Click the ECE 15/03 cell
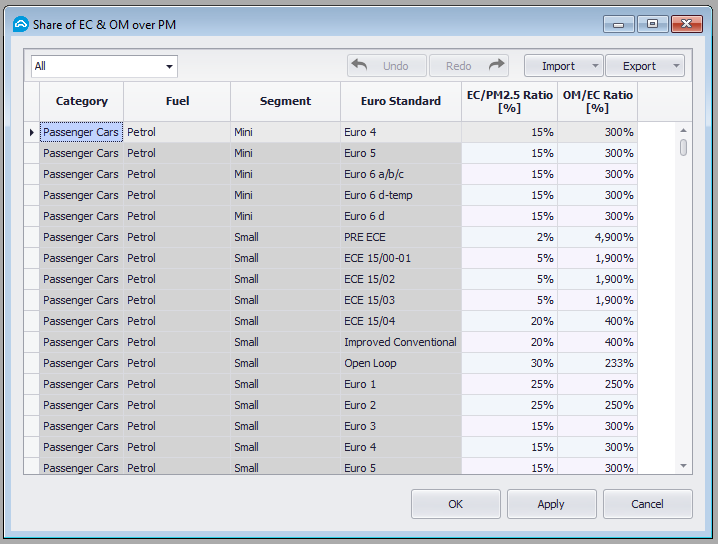This screenshot has height=544, width=718. (x=401, y=300)
